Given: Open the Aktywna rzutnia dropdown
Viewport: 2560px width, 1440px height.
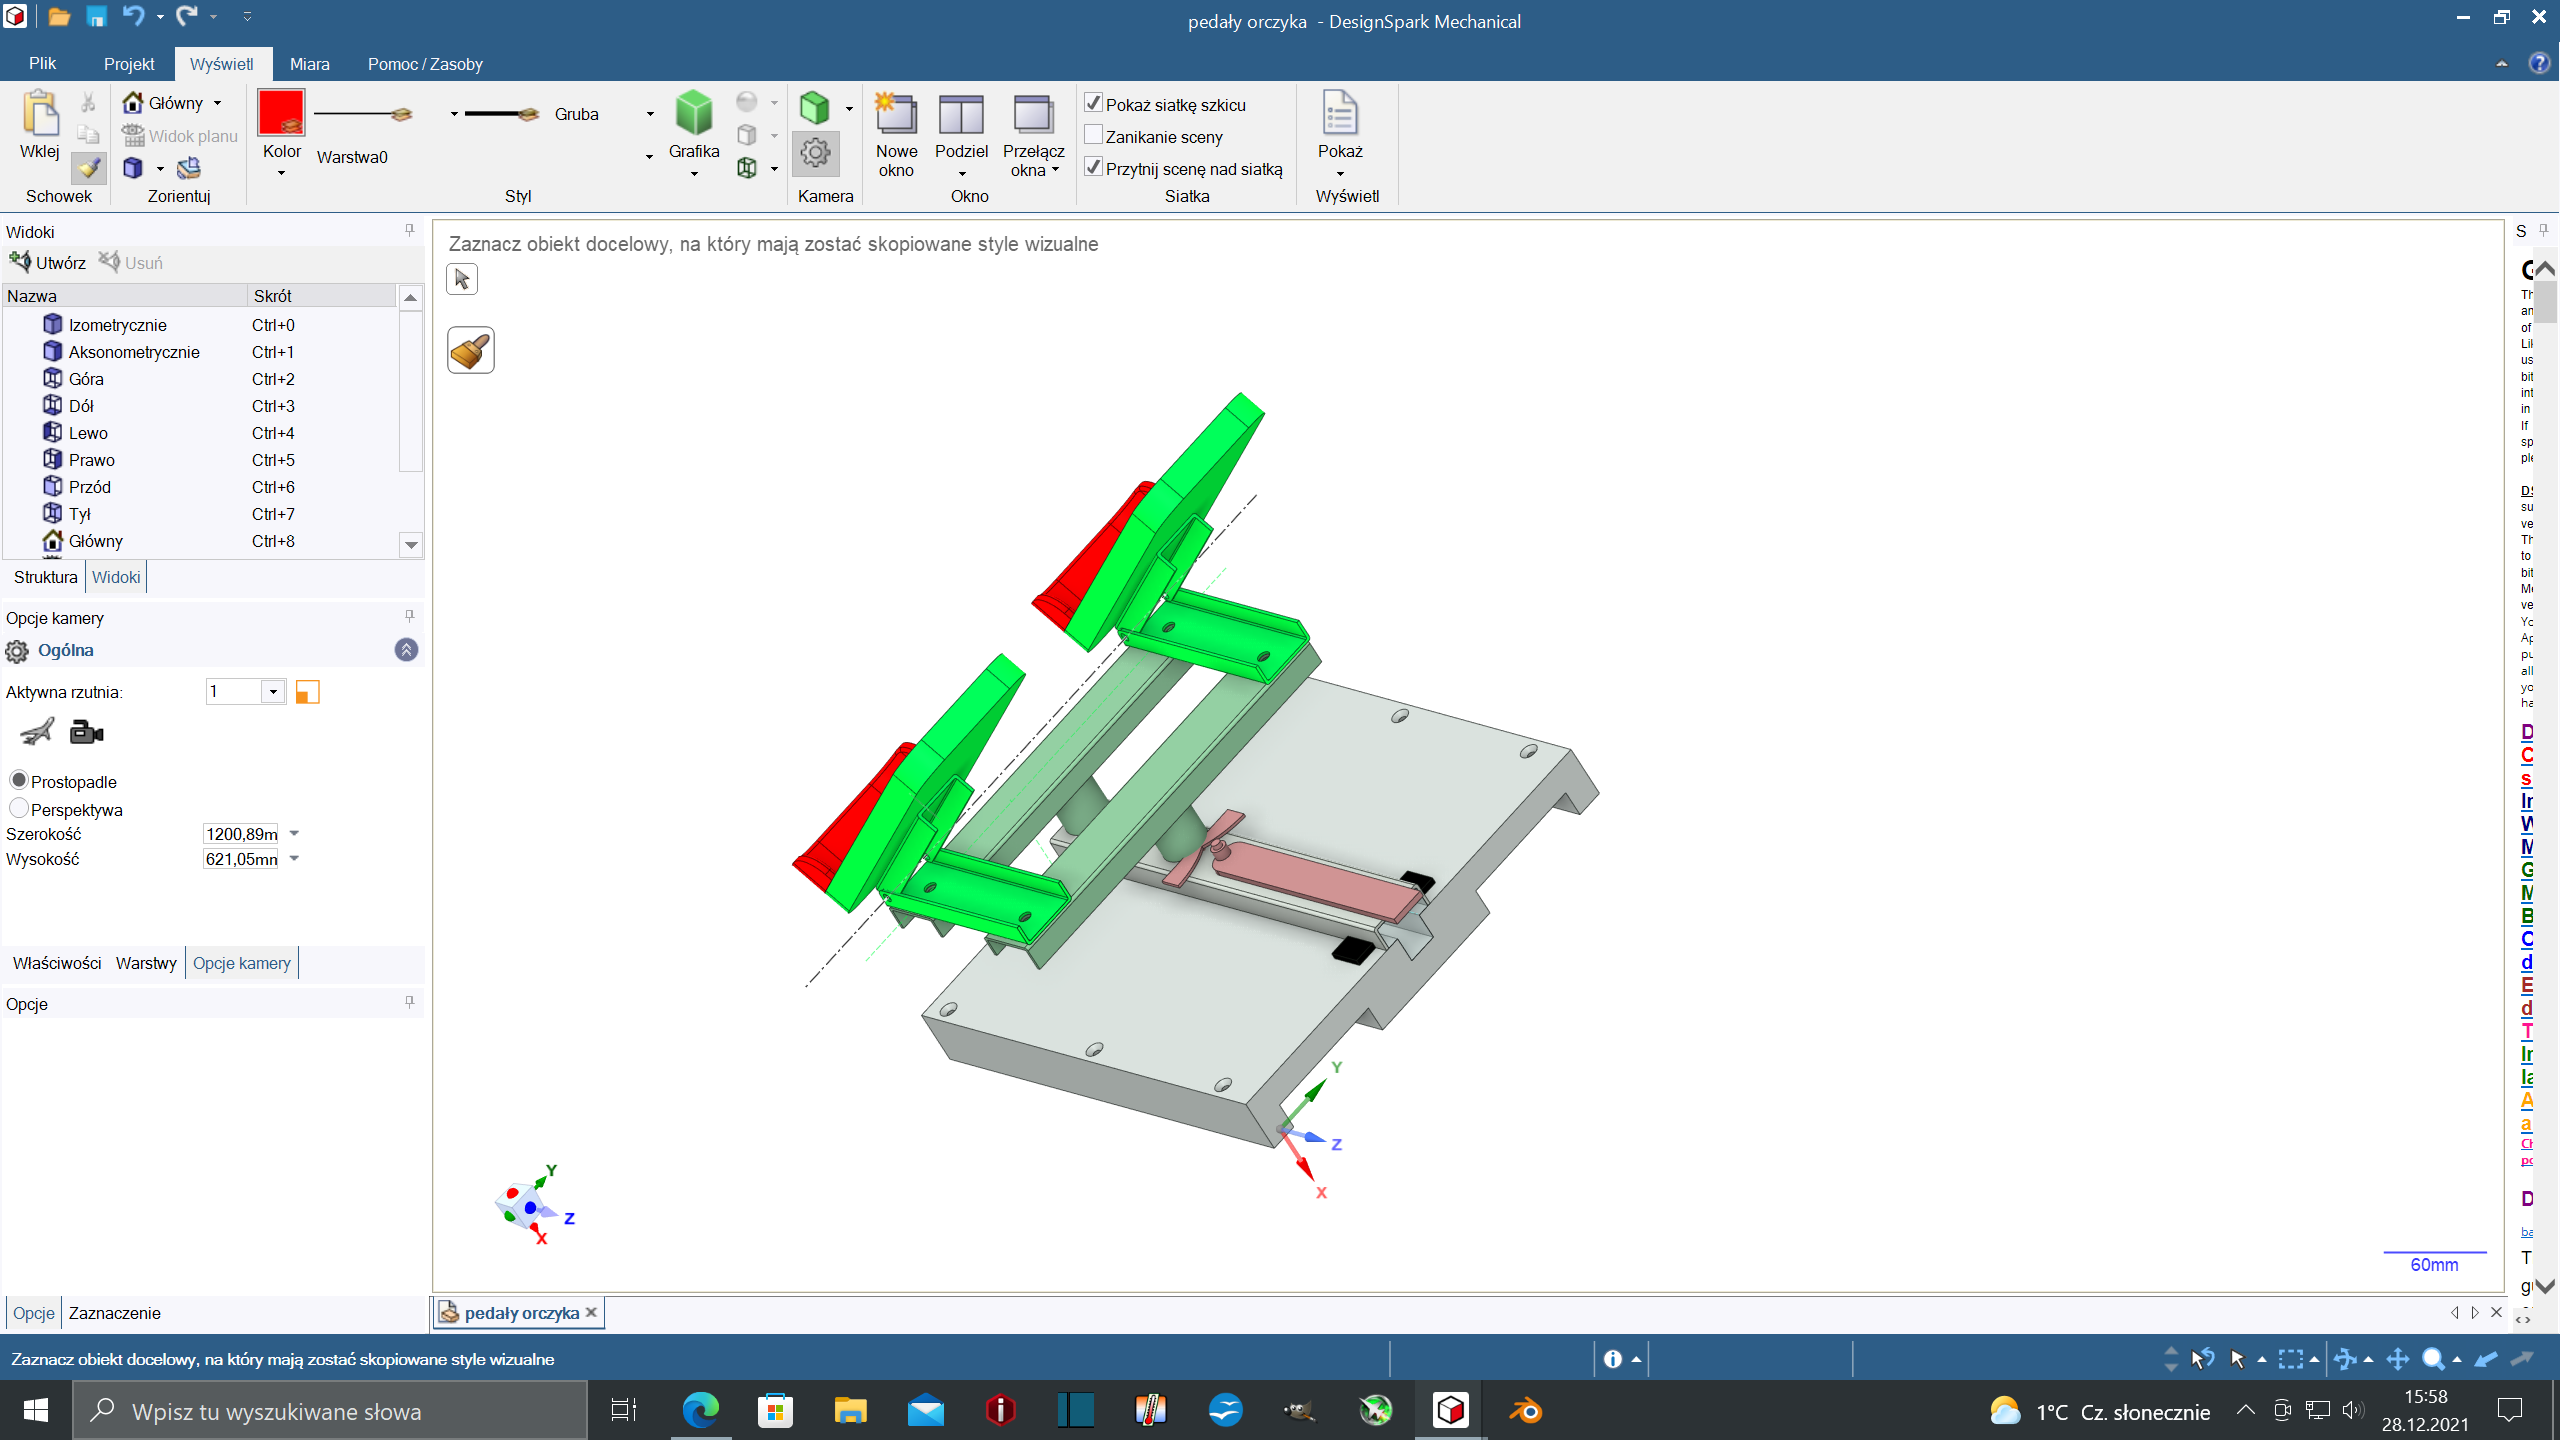Looking at the screenshot, I should (273, 692).
